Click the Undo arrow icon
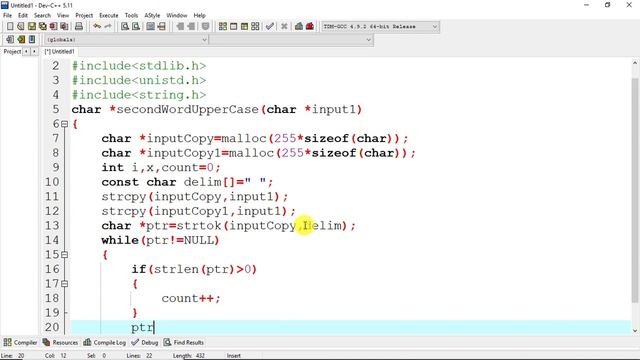 tap(97, 27)
